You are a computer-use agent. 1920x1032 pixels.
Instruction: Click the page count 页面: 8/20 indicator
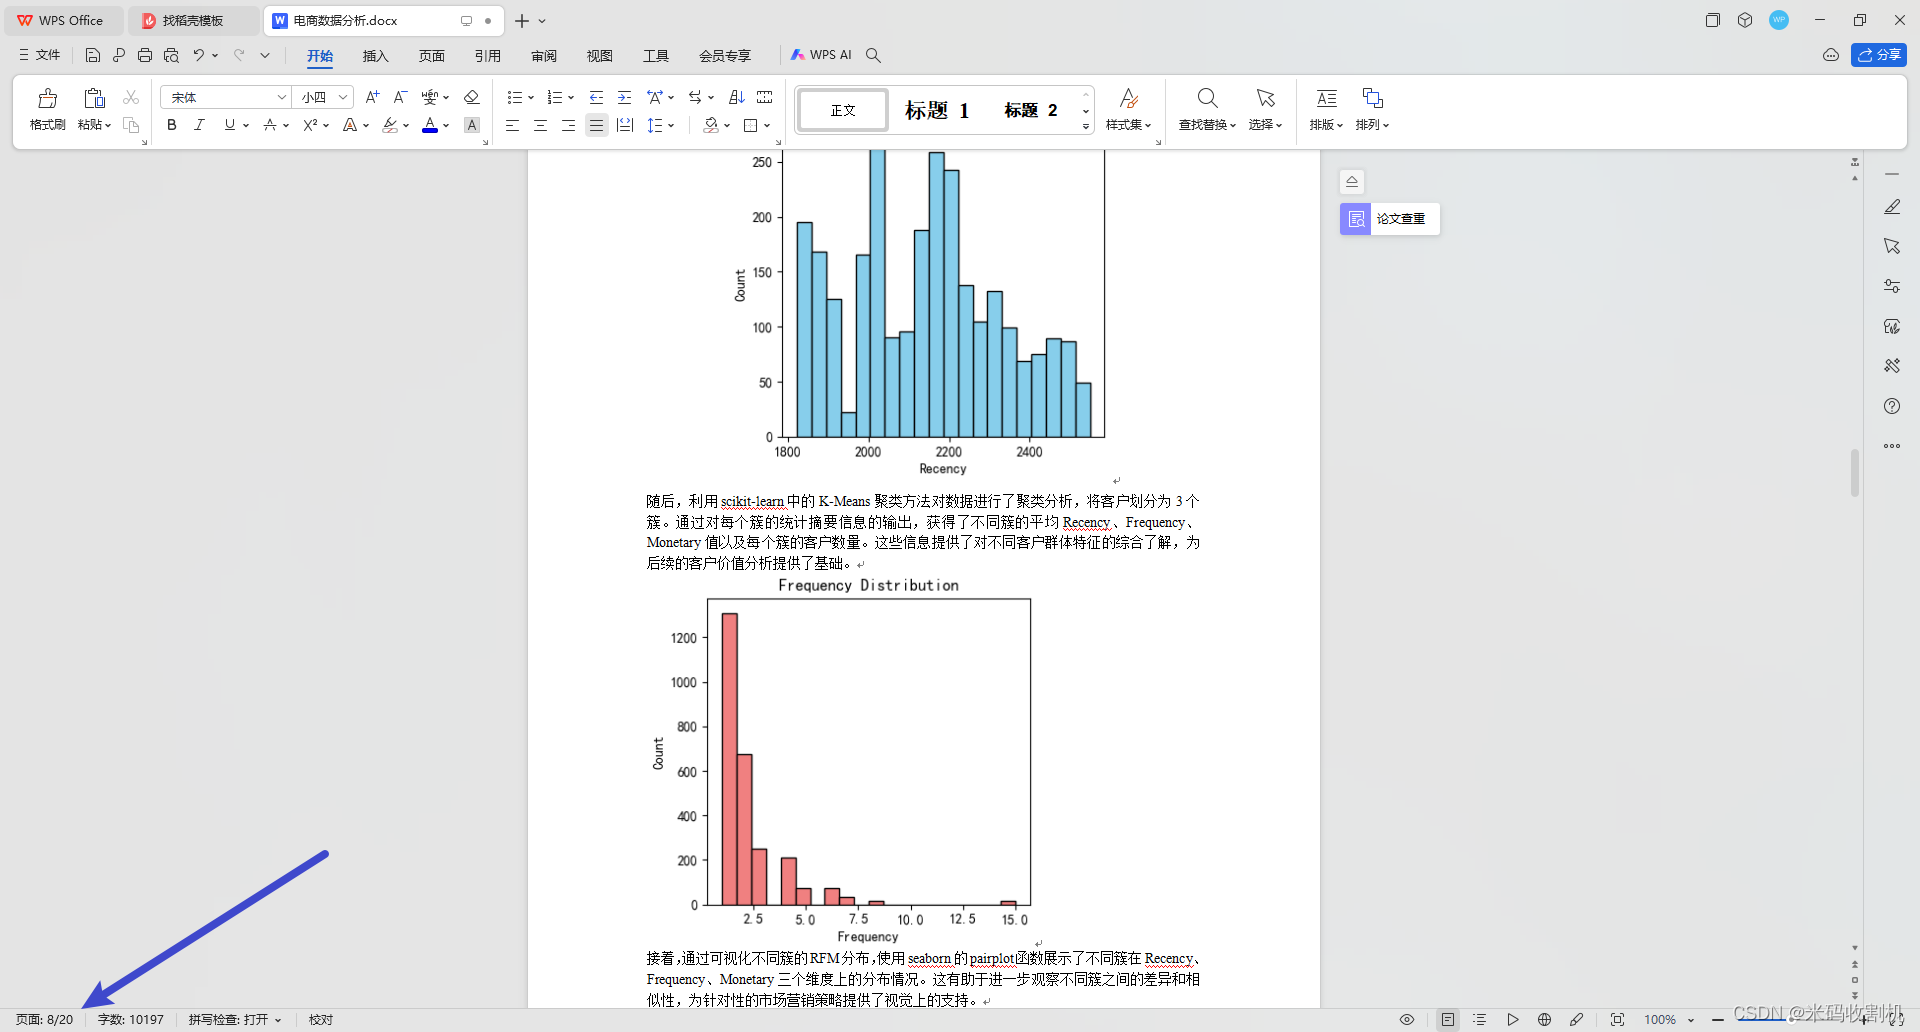(45, 1020)
